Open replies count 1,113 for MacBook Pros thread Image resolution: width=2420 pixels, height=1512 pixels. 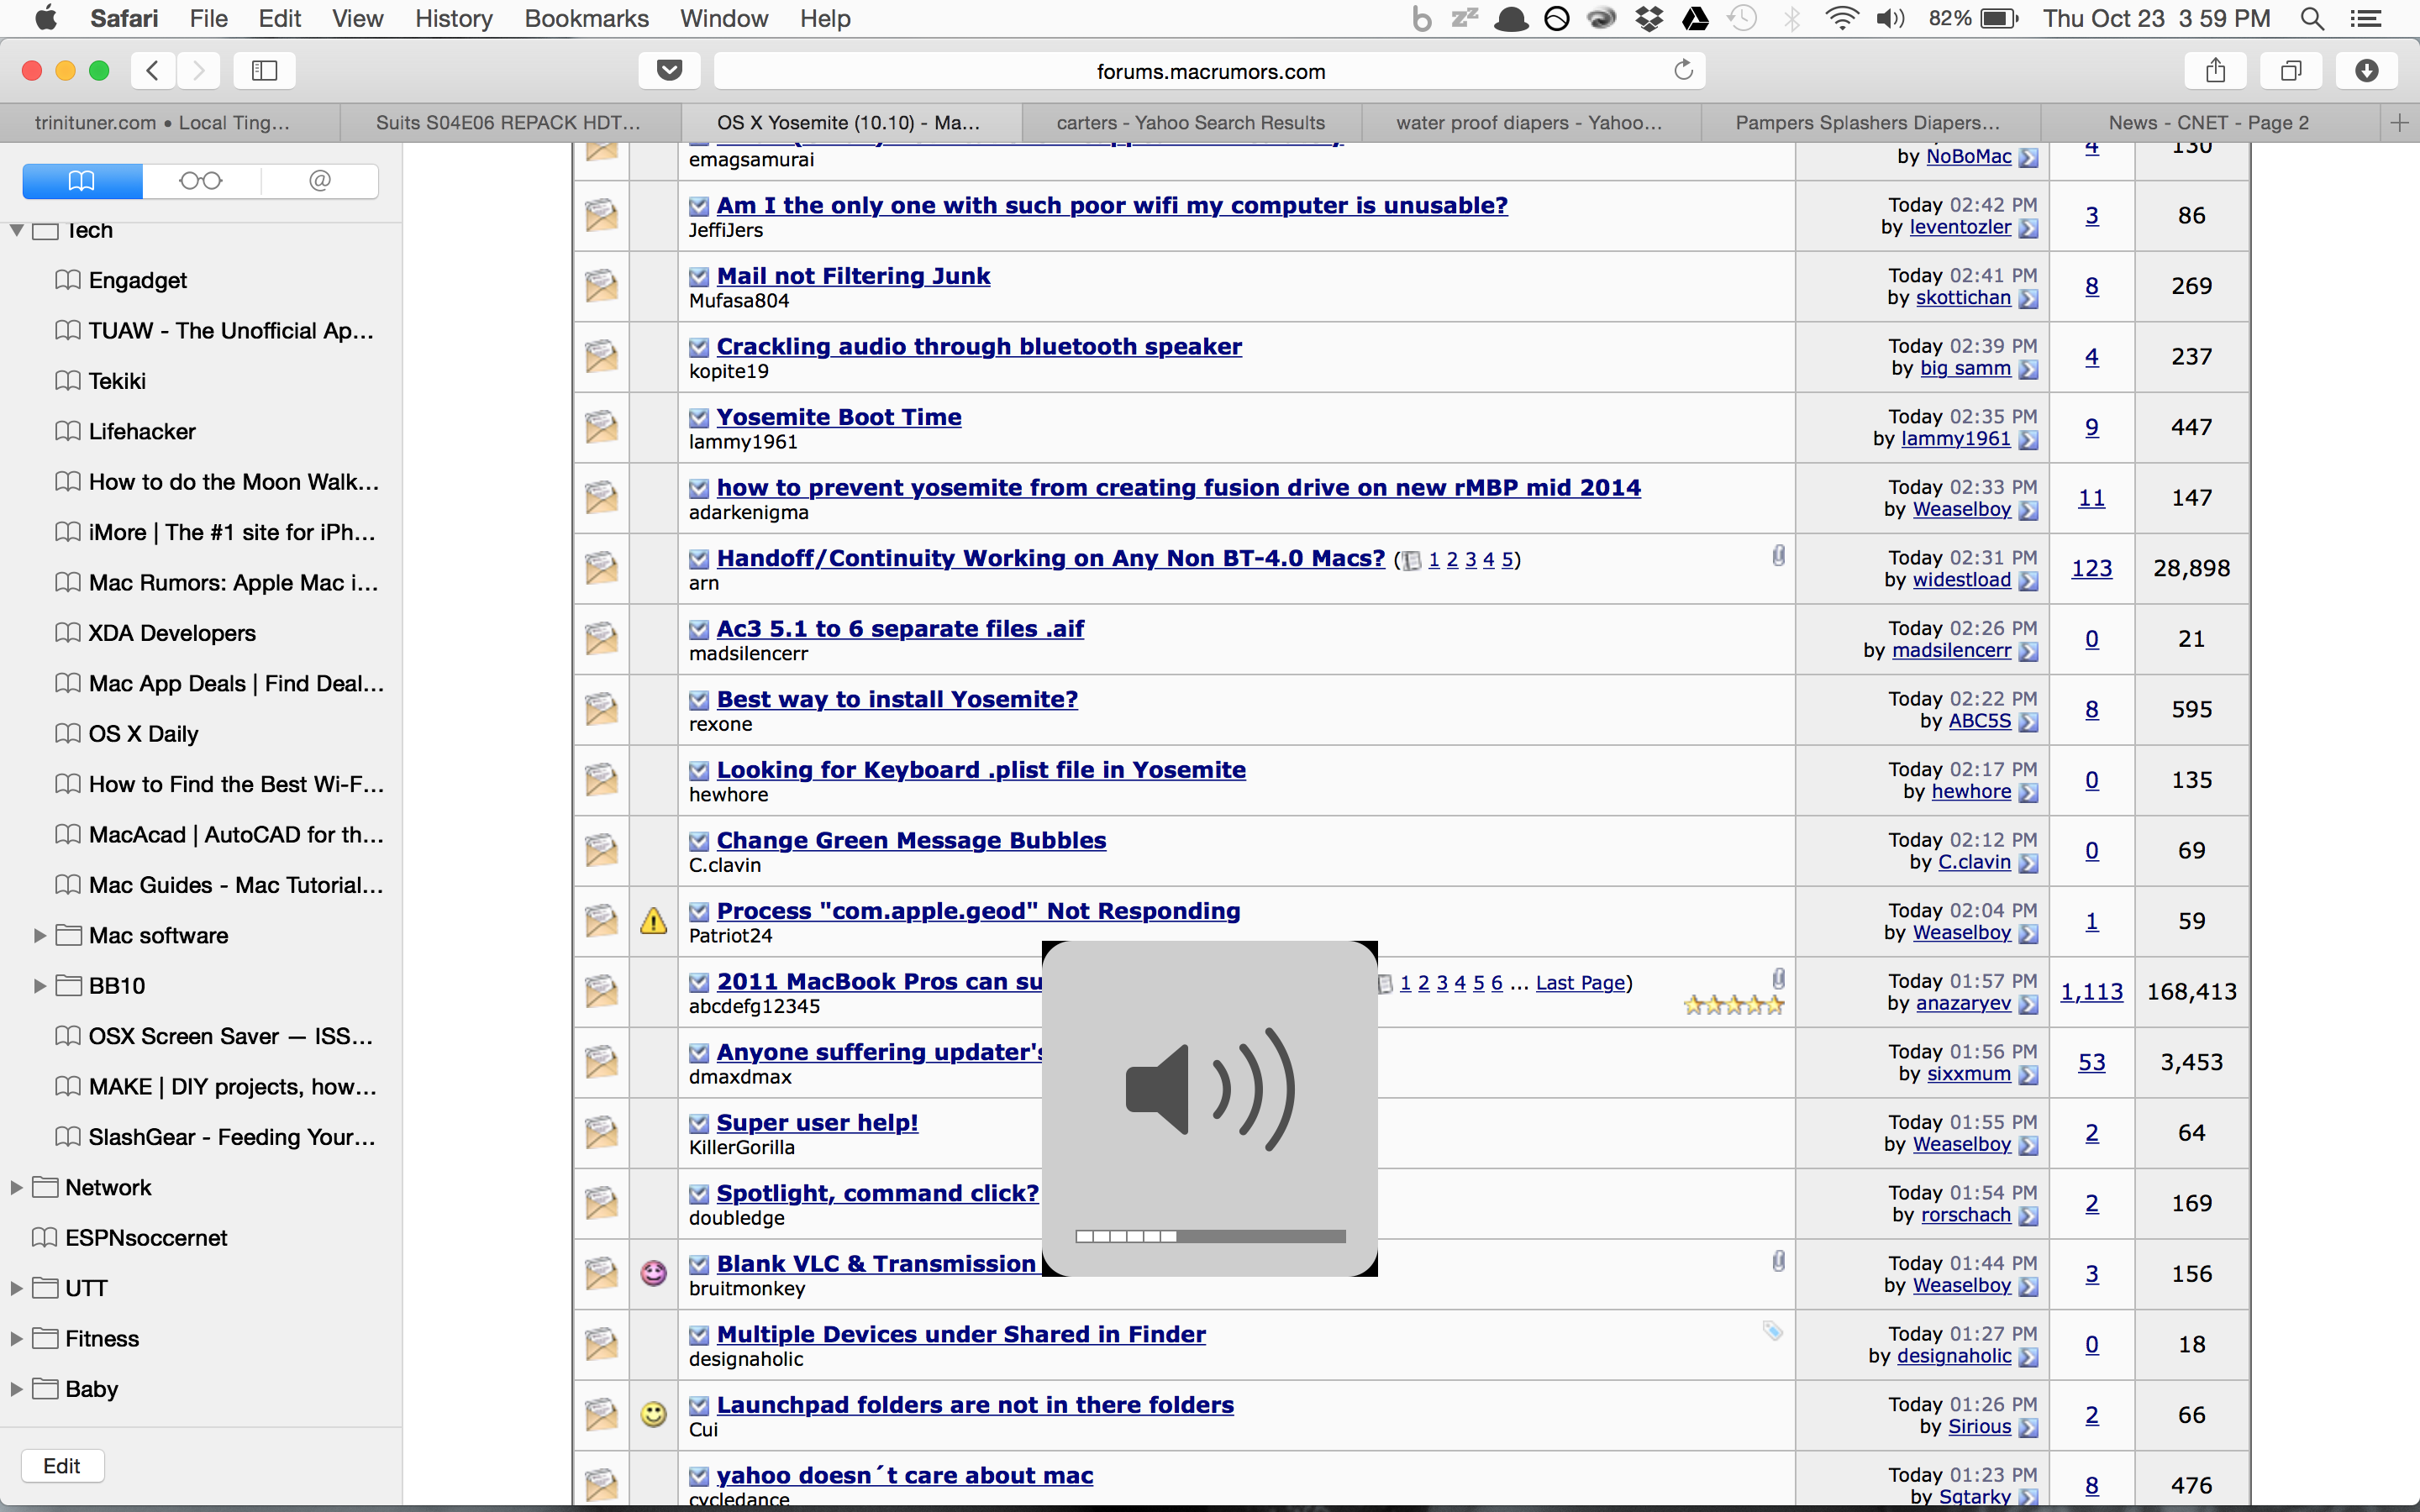point(2091,992)
